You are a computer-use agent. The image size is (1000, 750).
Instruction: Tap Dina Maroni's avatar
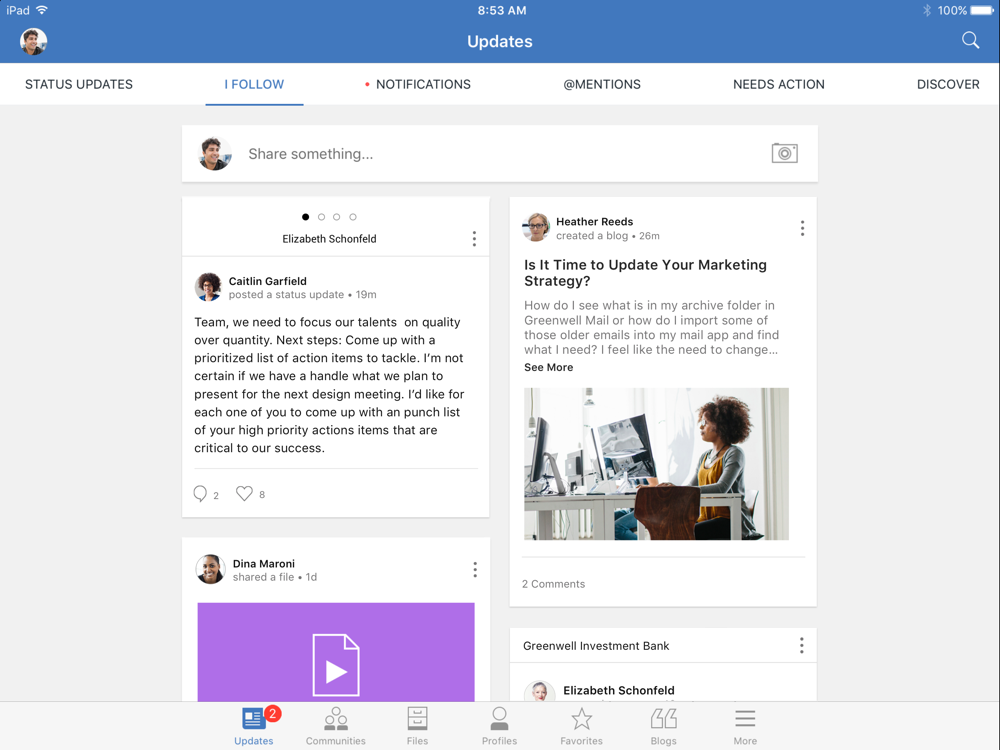[210, 569]
